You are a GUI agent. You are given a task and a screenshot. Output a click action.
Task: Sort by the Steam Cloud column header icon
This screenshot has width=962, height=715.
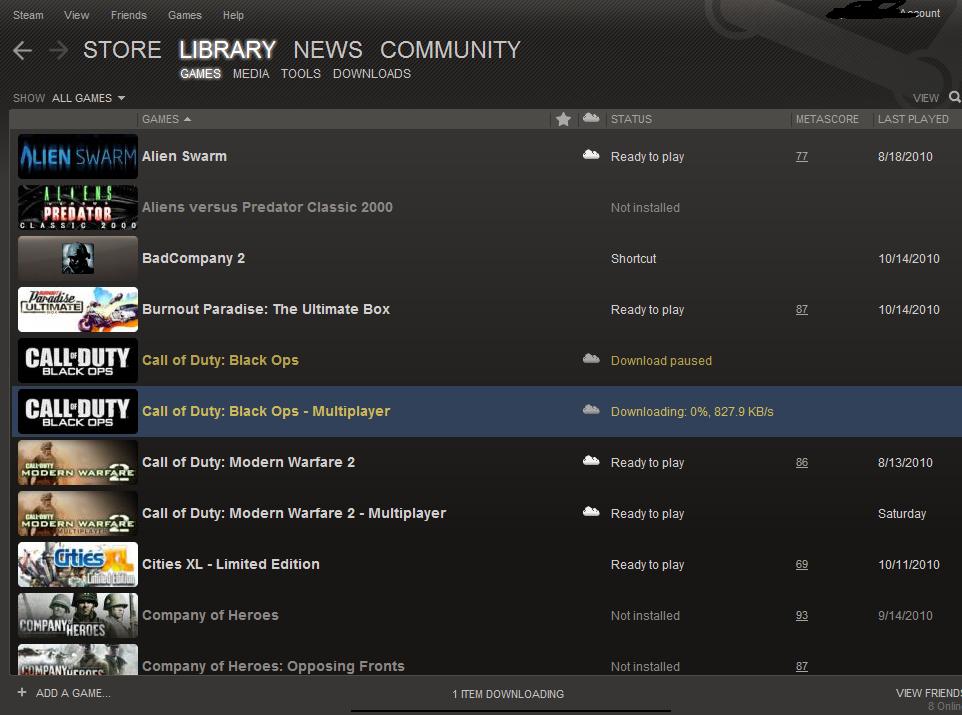tap(591, 118)
